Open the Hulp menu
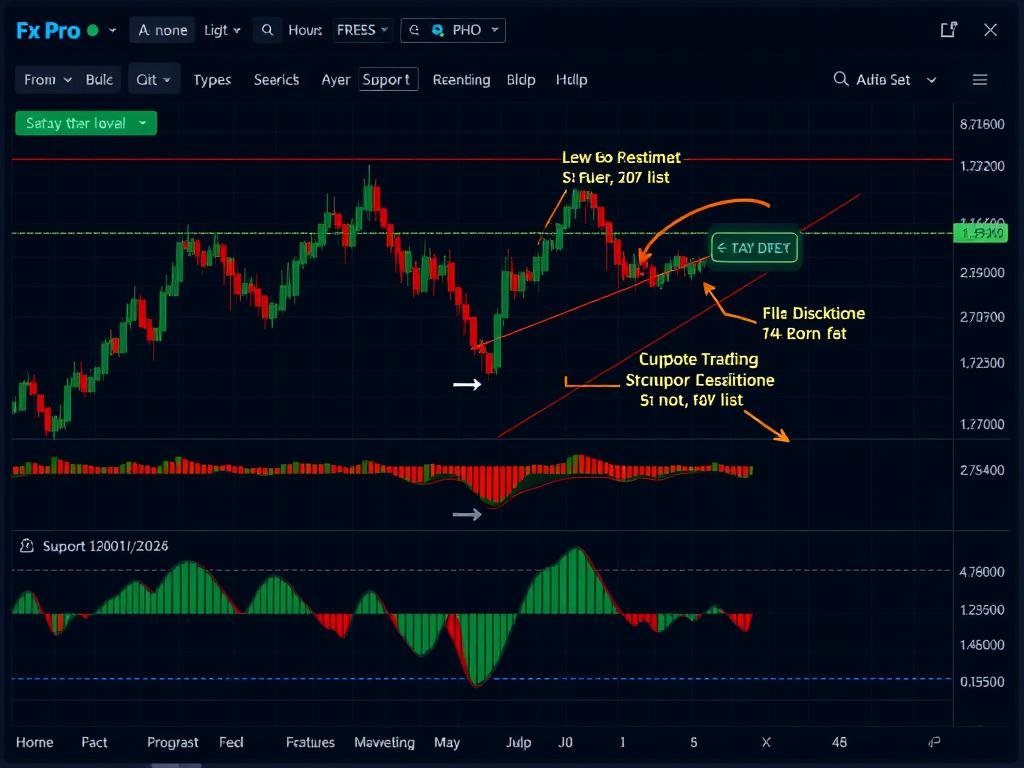This screenshot has height=768, width=1024. [x=571, y=79]
